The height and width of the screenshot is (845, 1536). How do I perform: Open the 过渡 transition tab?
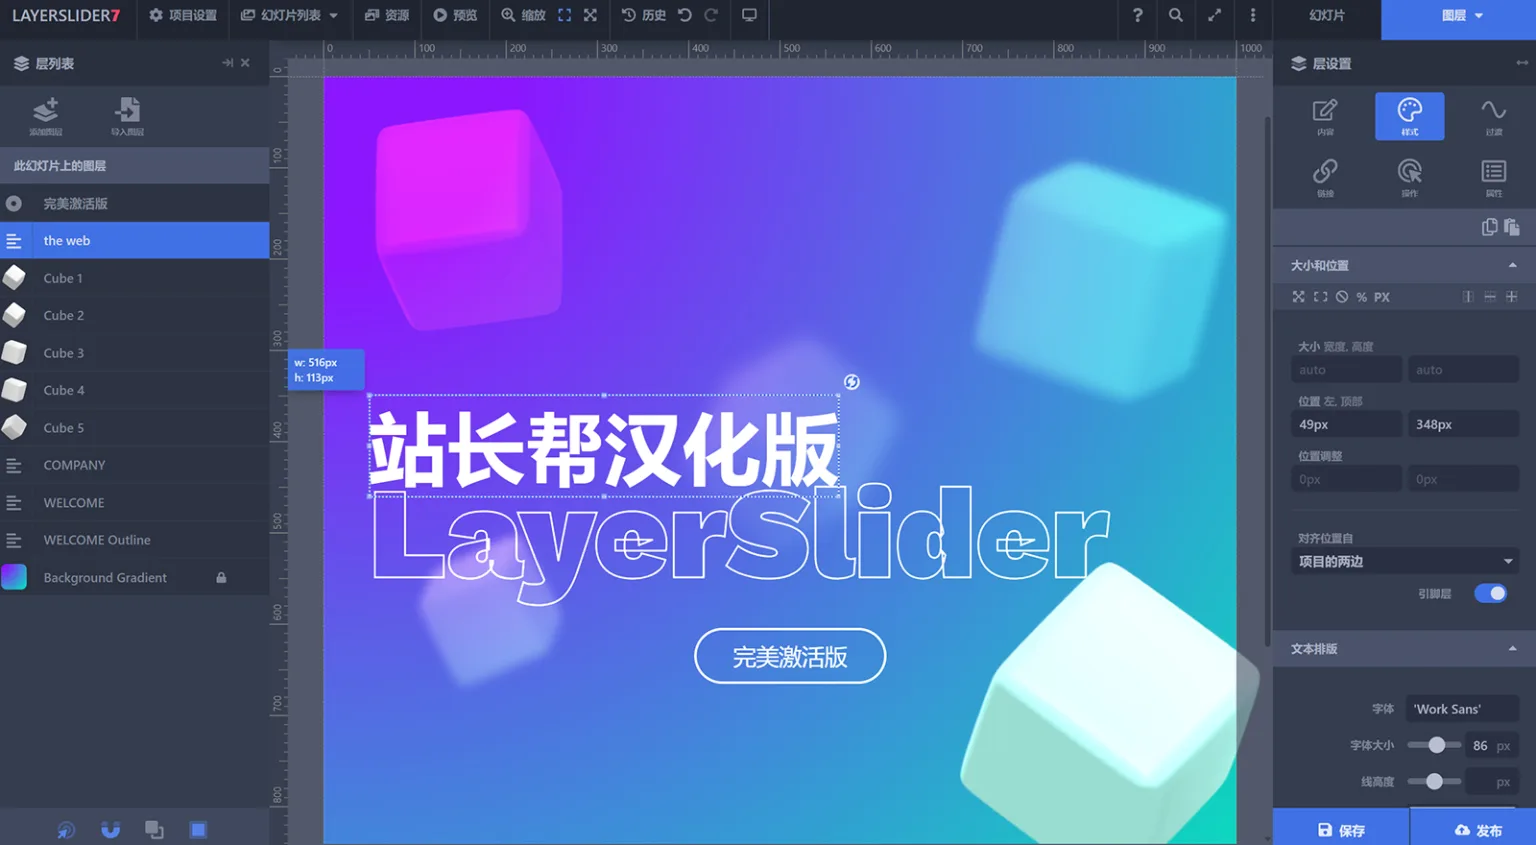pos(1493,116)
